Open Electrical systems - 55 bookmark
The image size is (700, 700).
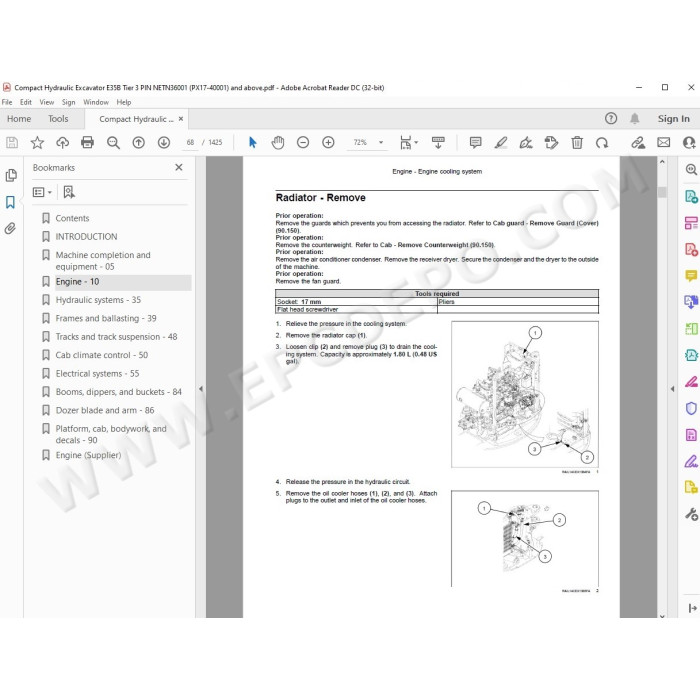click(x=97, y=374)
